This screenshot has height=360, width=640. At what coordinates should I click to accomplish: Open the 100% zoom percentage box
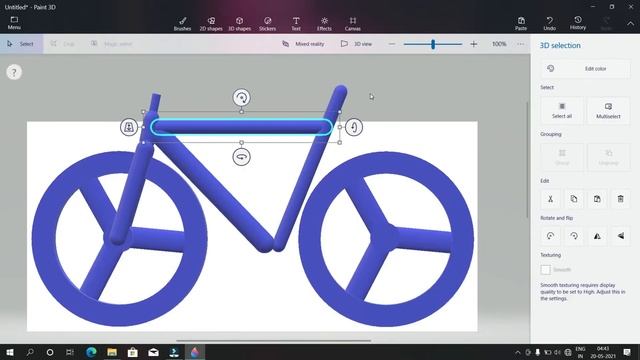pos(499,44)
